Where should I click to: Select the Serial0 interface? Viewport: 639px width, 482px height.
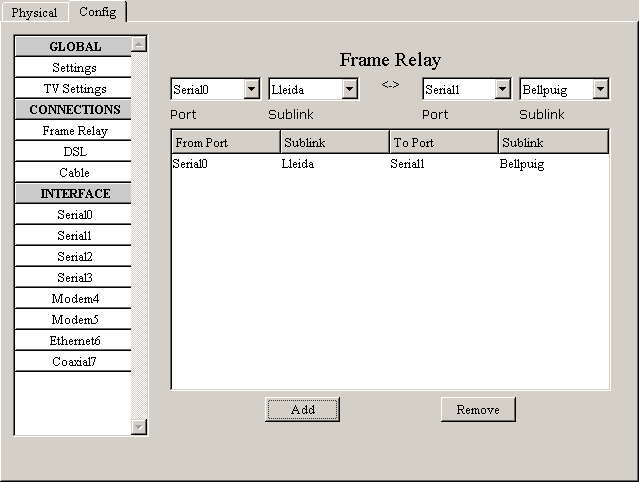74,215
